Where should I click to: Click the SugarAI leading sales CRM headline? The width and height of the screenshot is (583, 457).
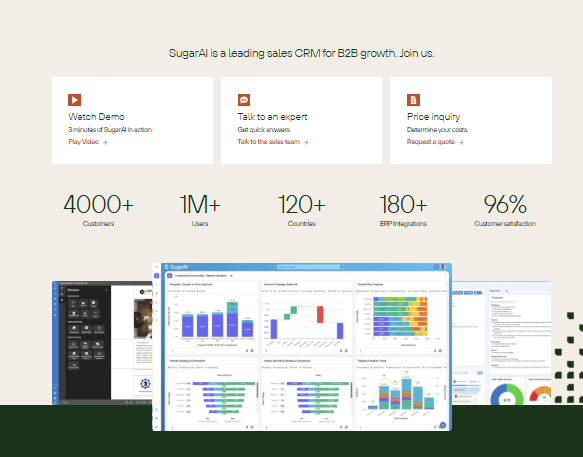pyautogui.click(x=302, y=53)
